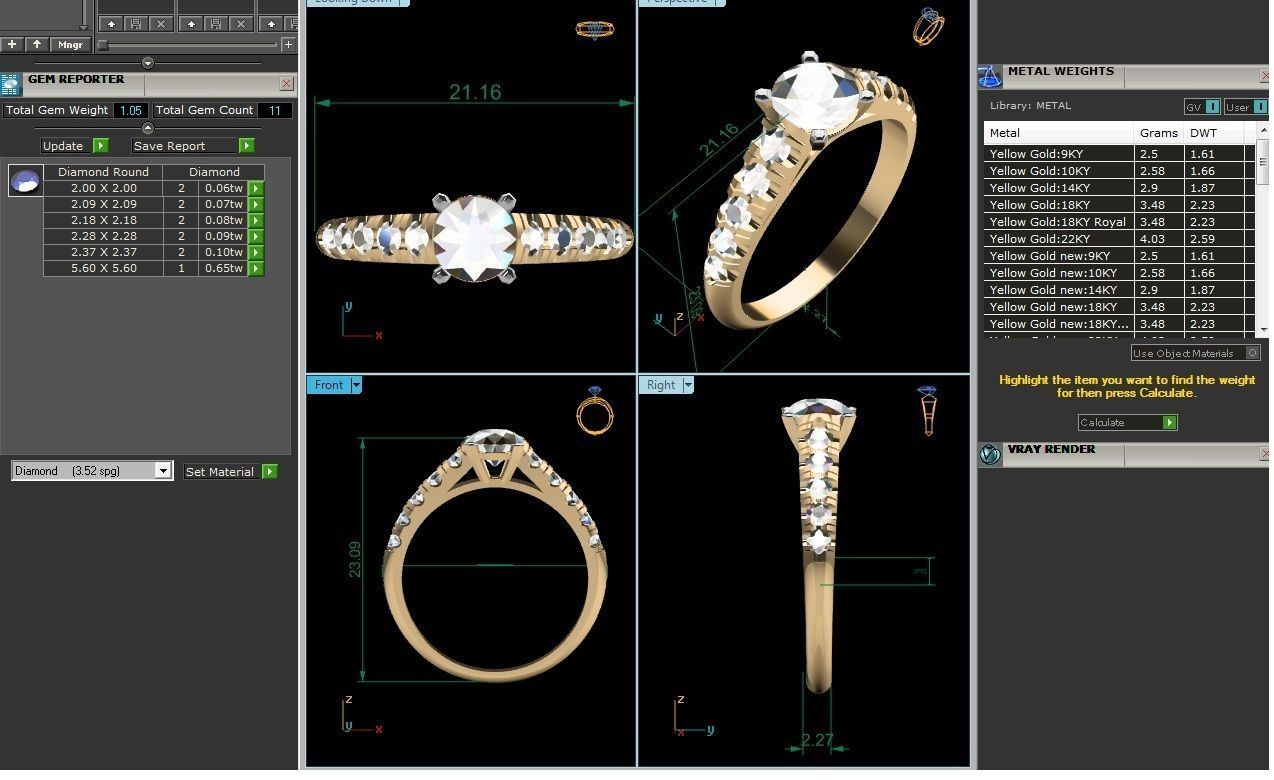This screenshot has width=1274, height=780.
Task: Open the Front viewport dropdown arrow
Action: [356, 385]
